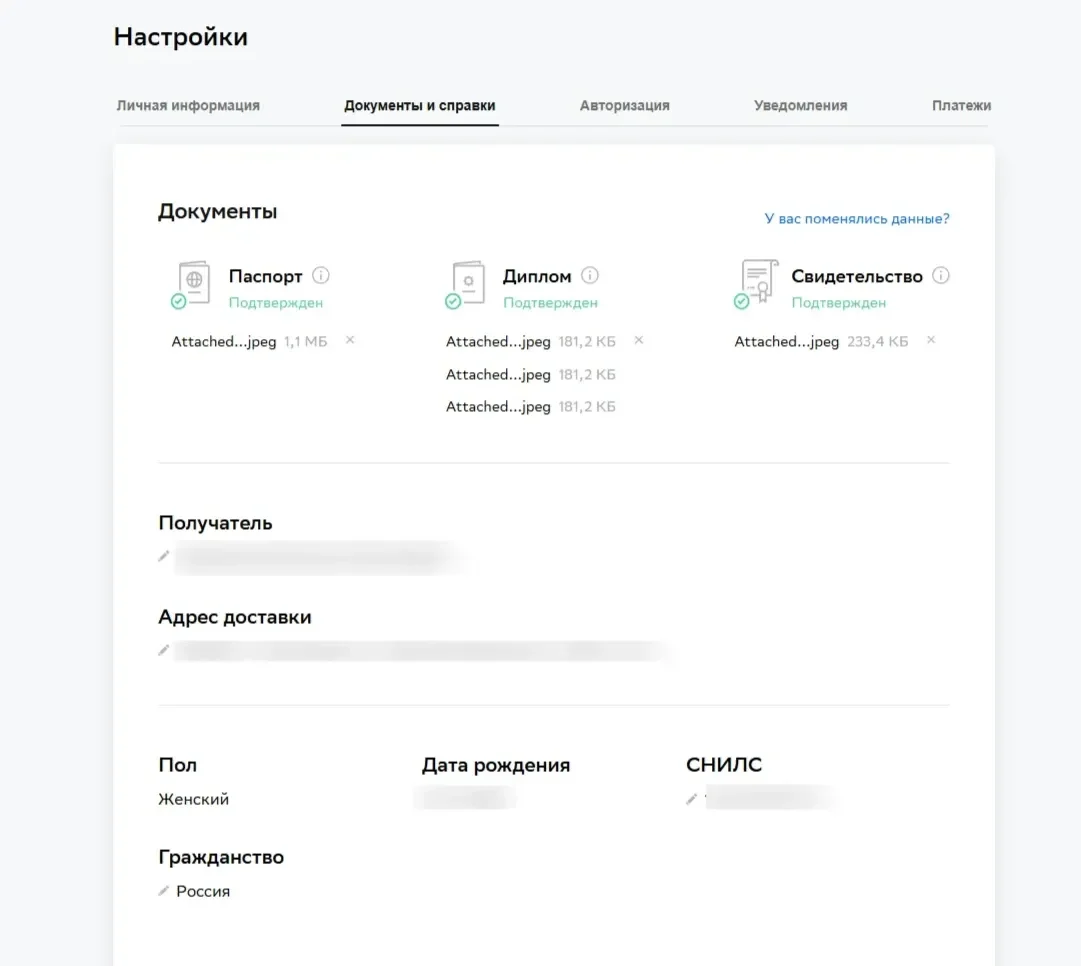Click the Паспорт document icon

point(194,281)
